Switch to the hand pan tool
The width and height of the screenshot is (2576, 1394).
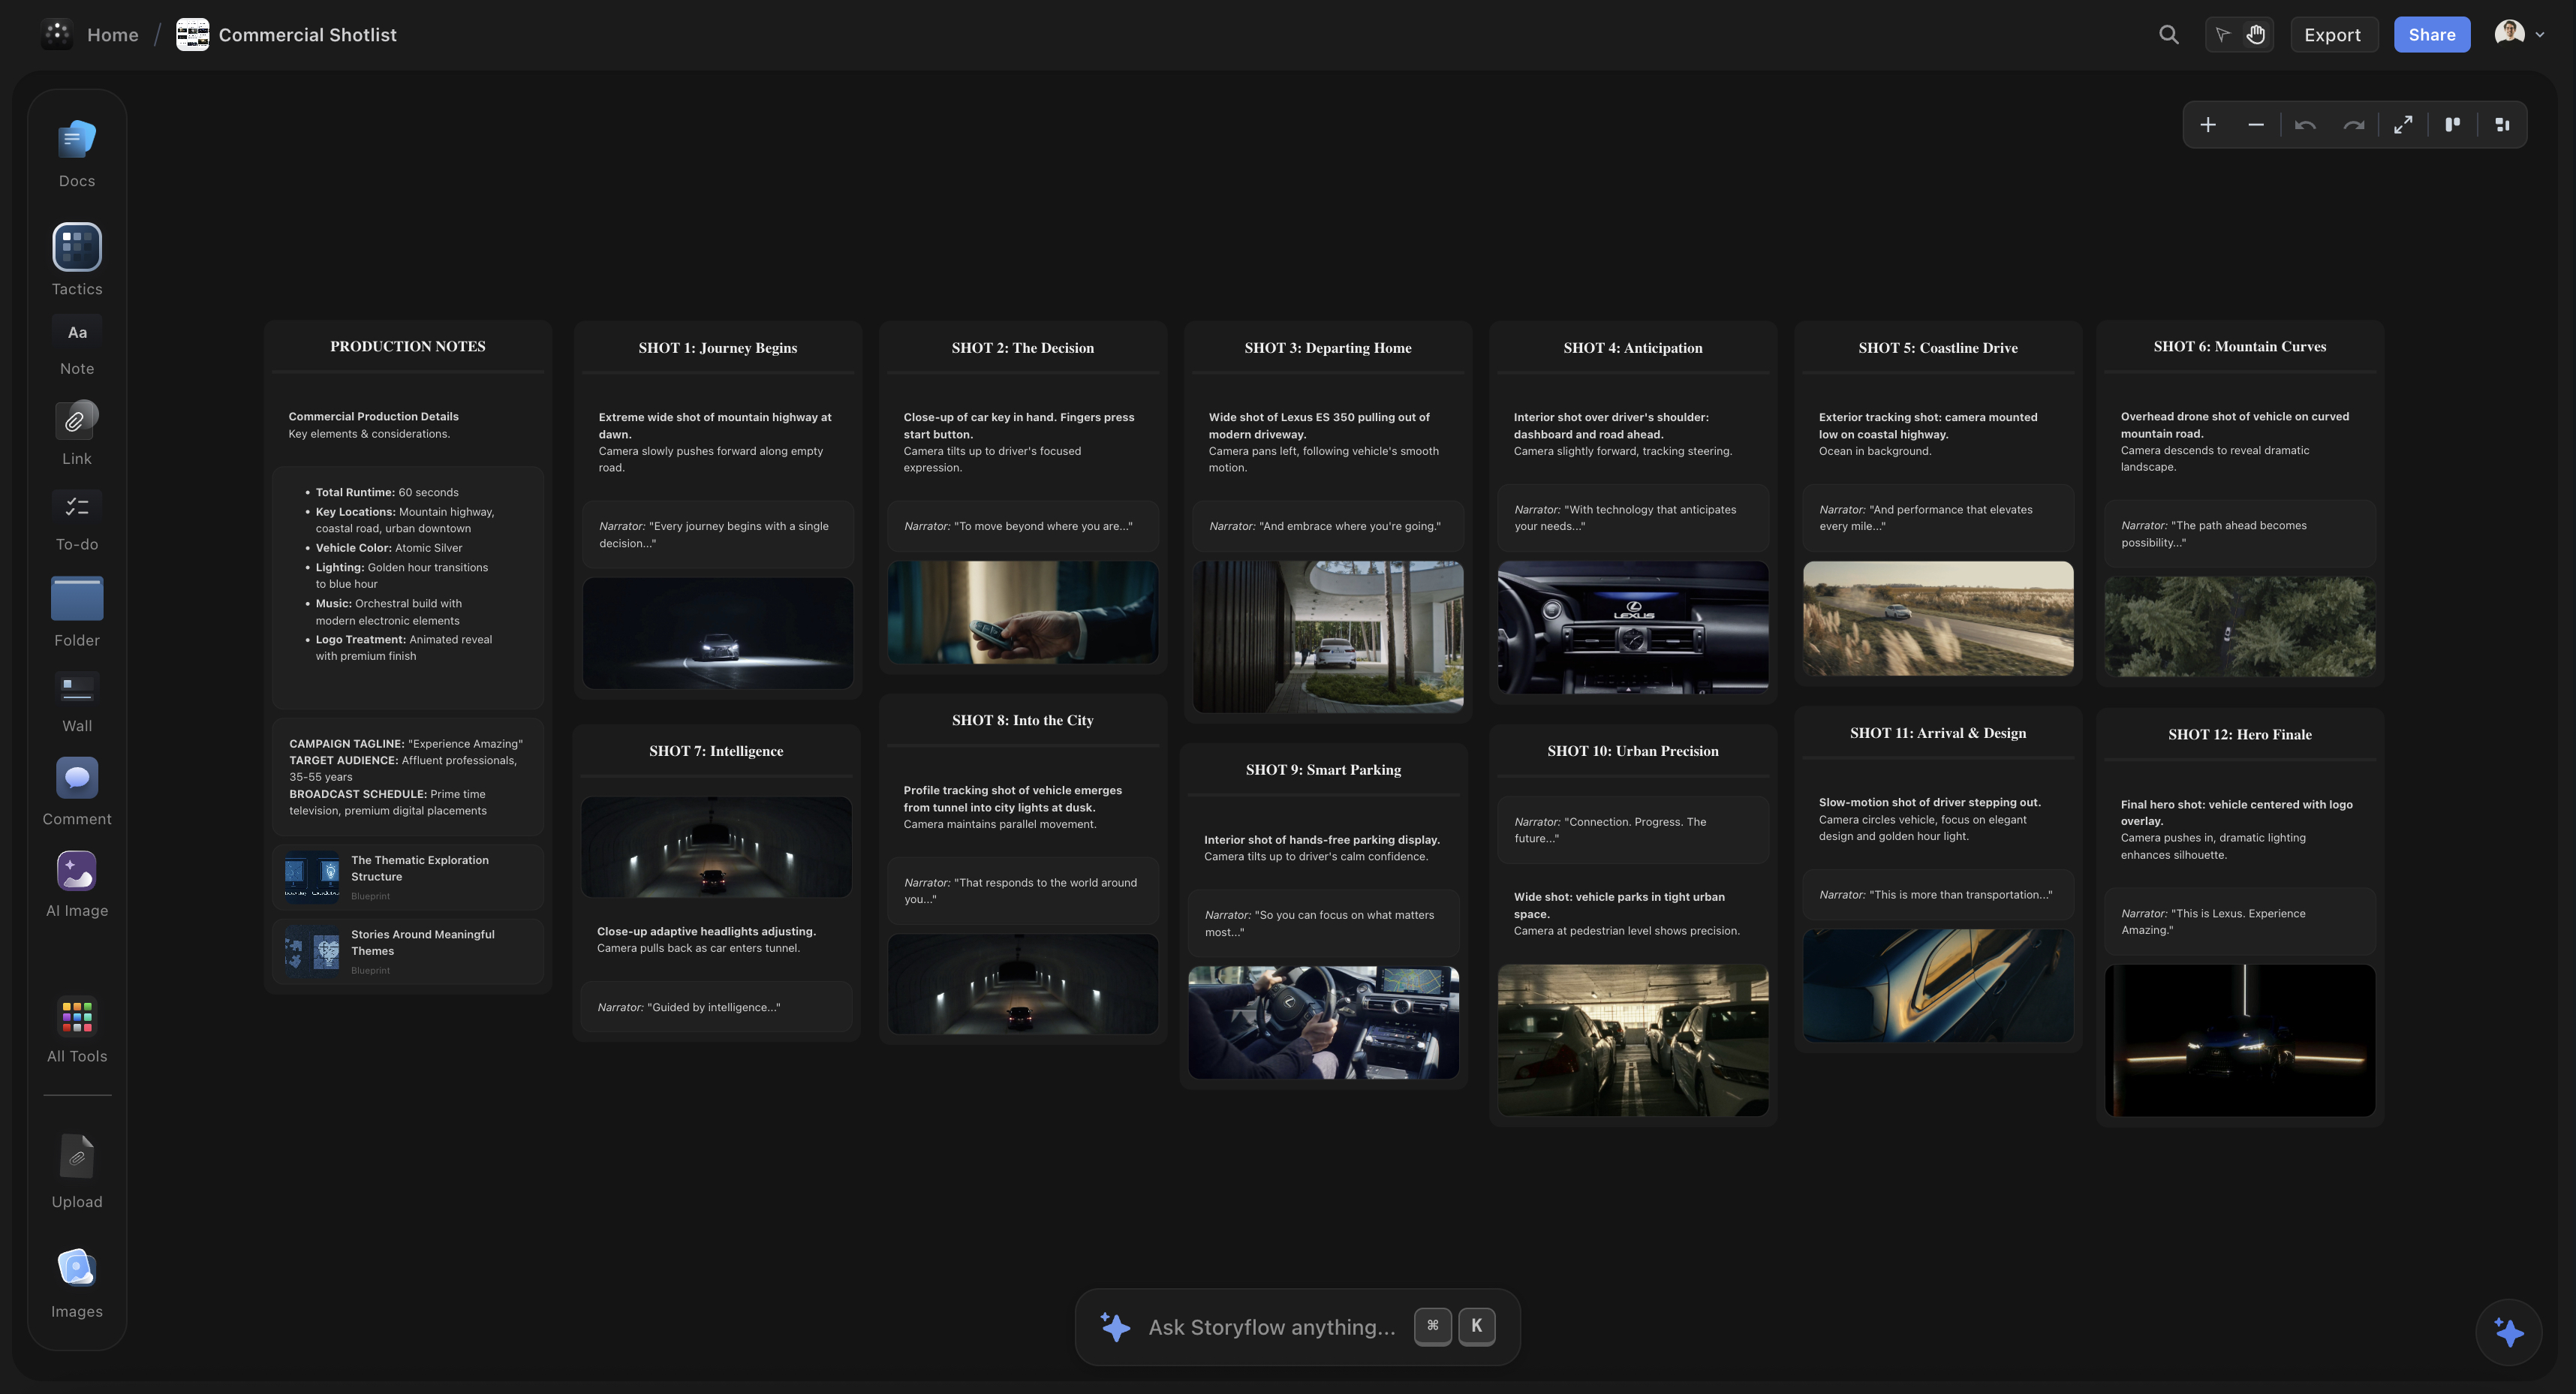click(x=2256, y=34)
